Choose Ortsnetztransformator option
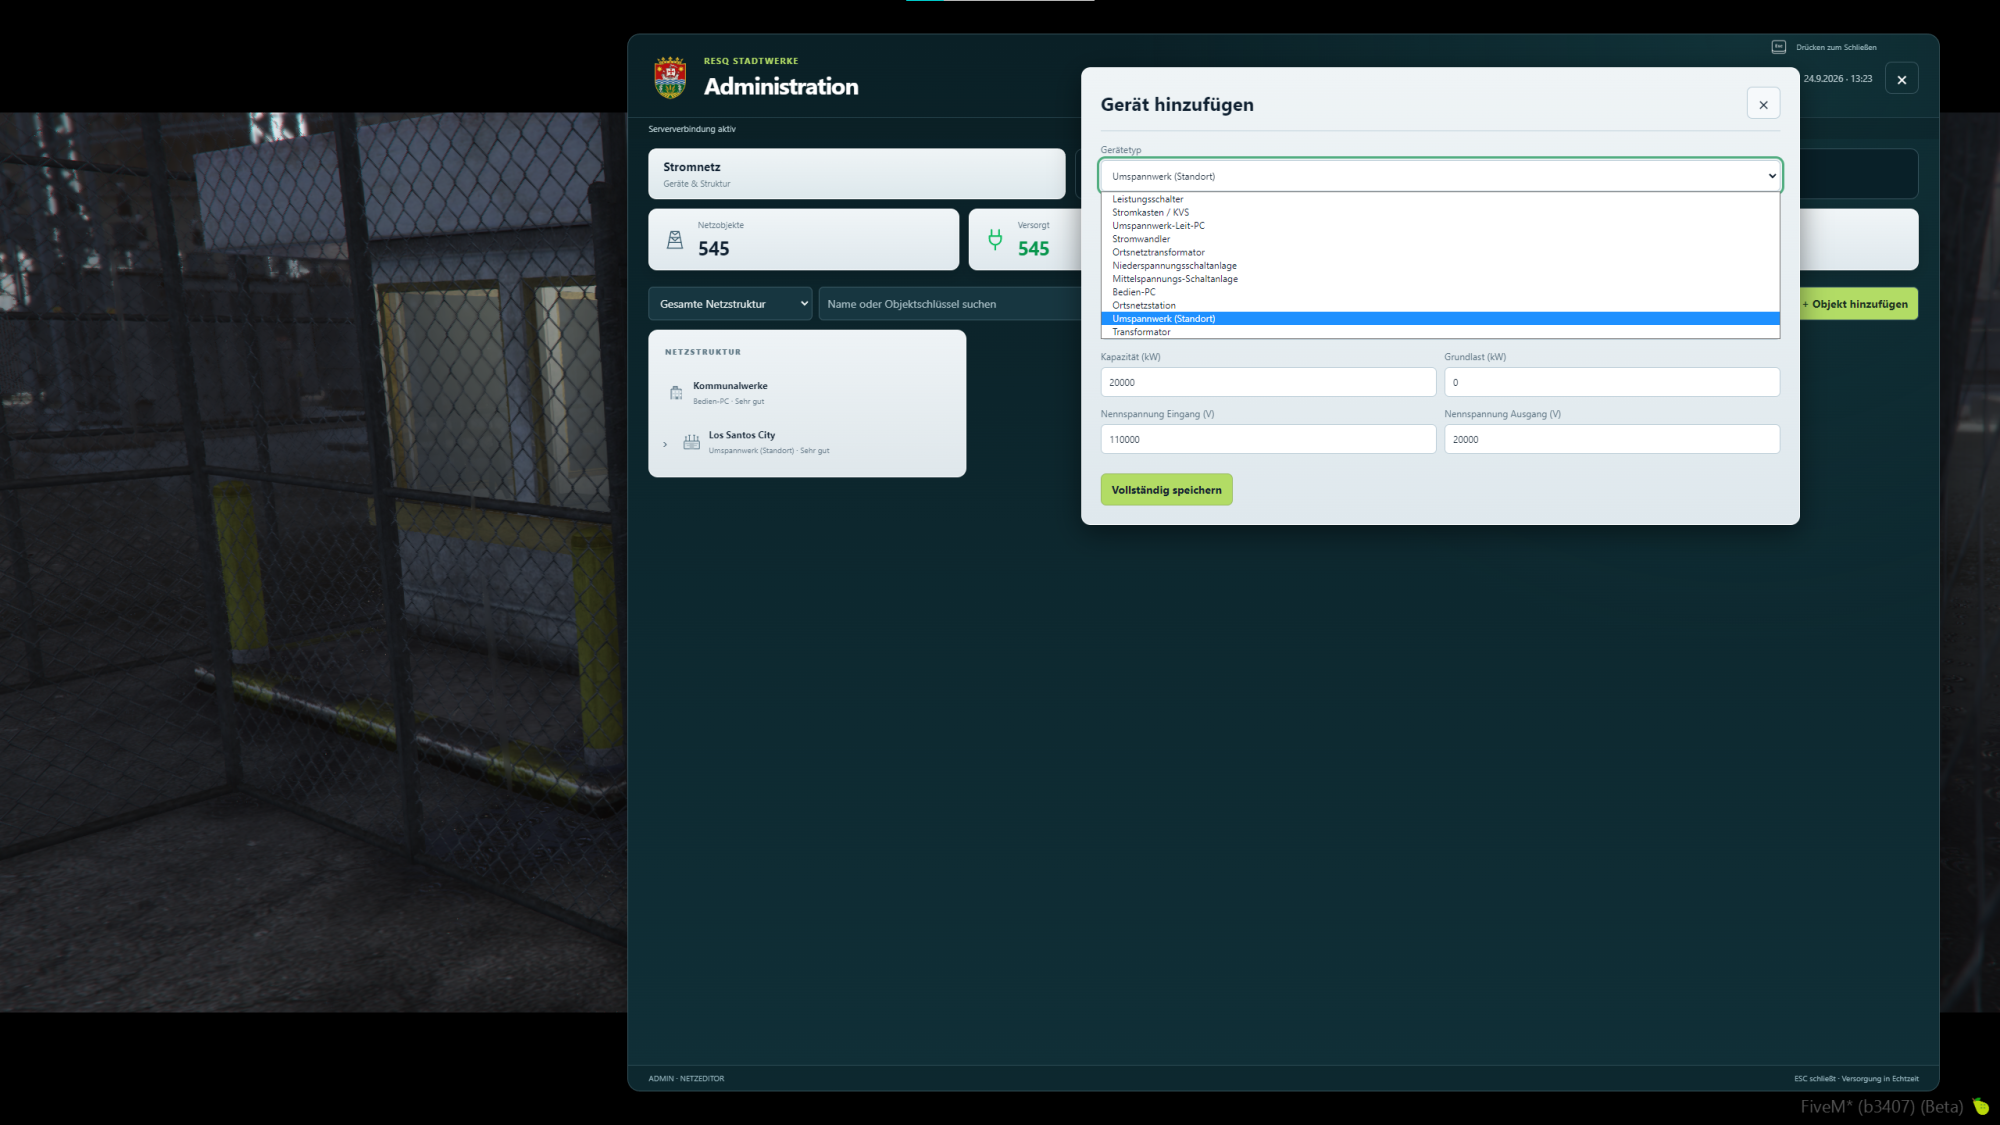Screen dimensions: 2000x1125 click(x=1440, y=252)
